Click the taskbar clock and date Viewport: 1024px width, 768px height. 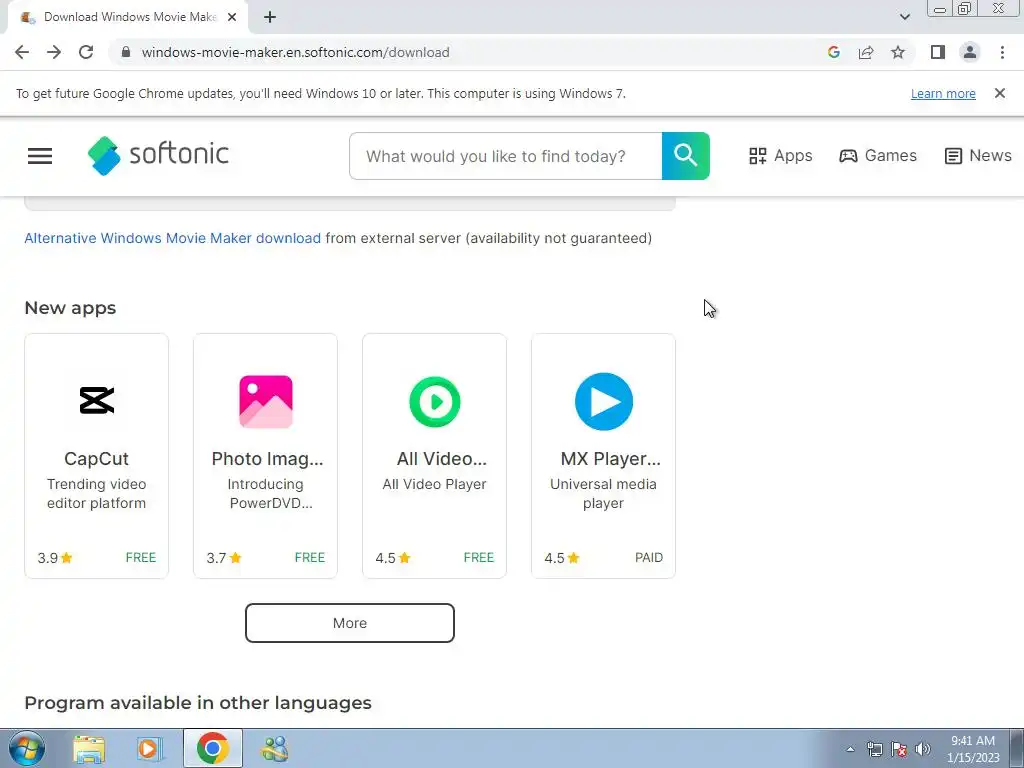tap(973, 749)
